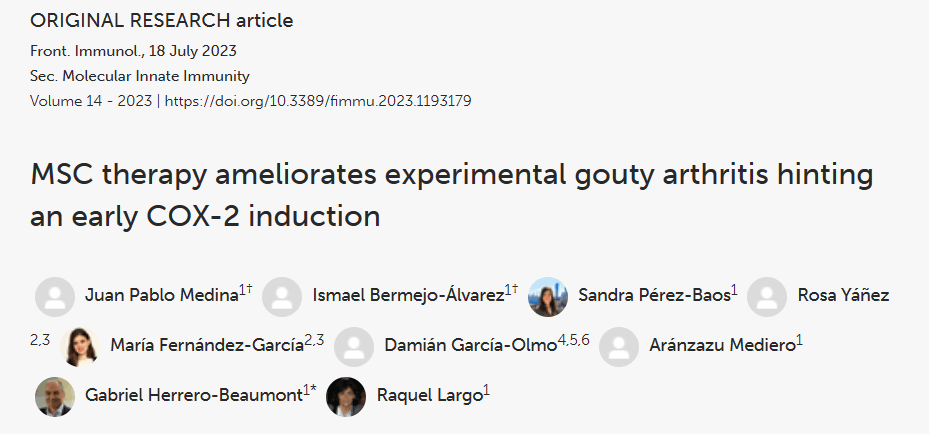The image size is (929, 434).
Task: Click Ismael Bermejo-Álvarez's avatar placeholder icon
Action: (282, 296)
